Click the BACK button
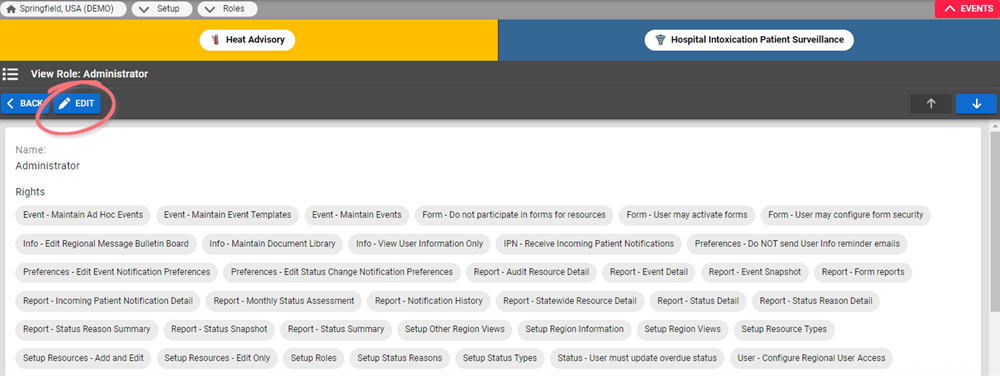1000x376 pixels. 25,104
